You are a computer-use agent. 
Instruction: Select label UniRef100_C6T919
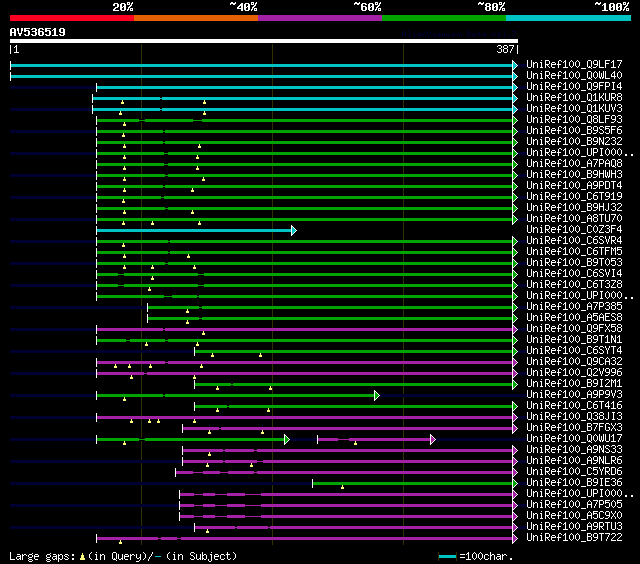(574, 197)
